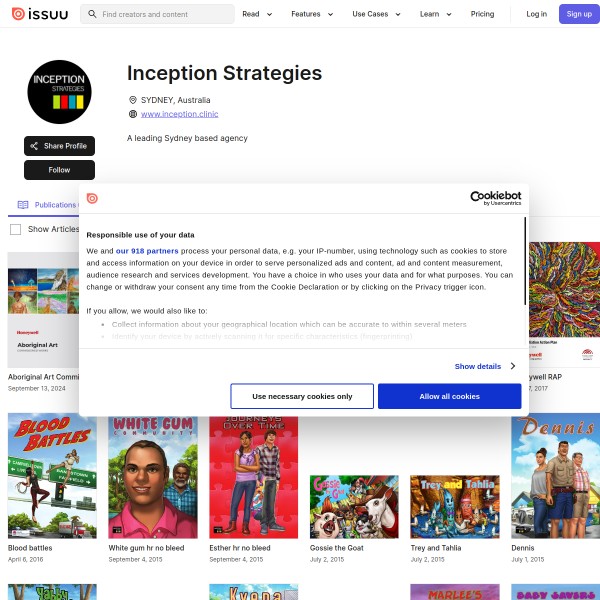The height and width of the screenshot is (600, 600).
Task: Choose Use necessary cookies only
Action: tap(302, 396)
